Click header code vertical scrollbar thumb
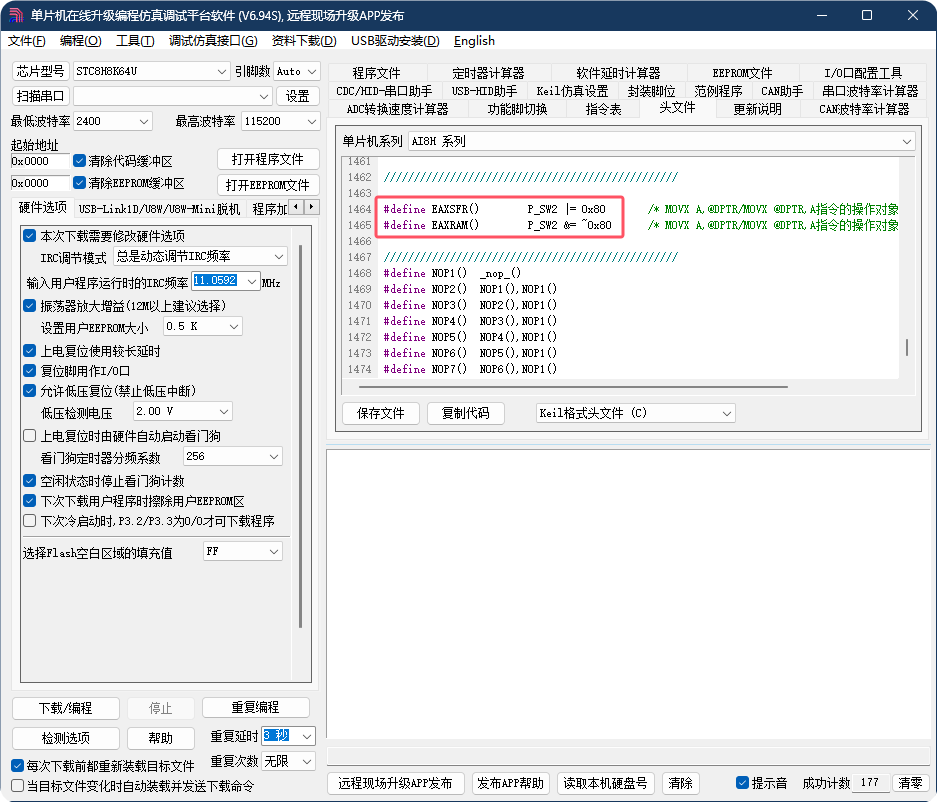This screenshot has width=937, height=802. pyautogui.click(x=907, y=347)
